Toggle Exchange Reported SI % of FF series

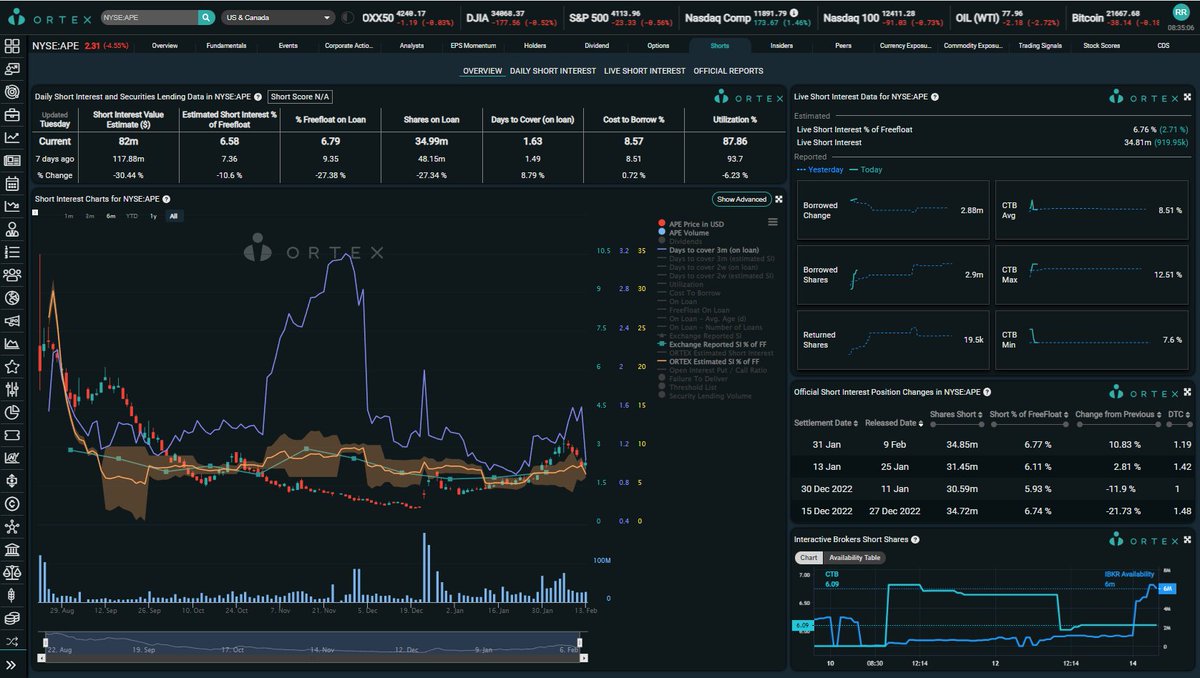tap(714, 344)
